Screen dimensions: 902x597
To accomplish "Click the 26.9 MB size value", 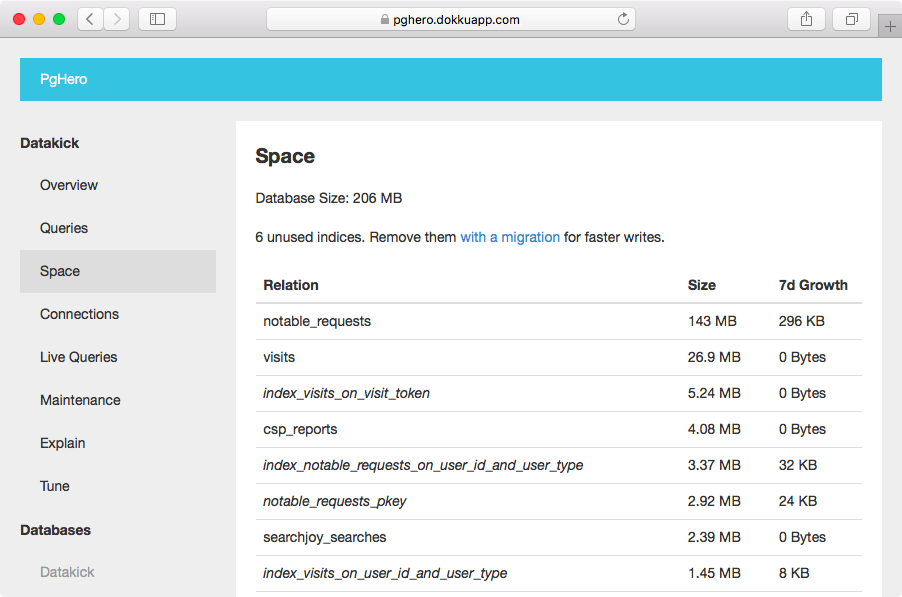I will click(714, 357).
